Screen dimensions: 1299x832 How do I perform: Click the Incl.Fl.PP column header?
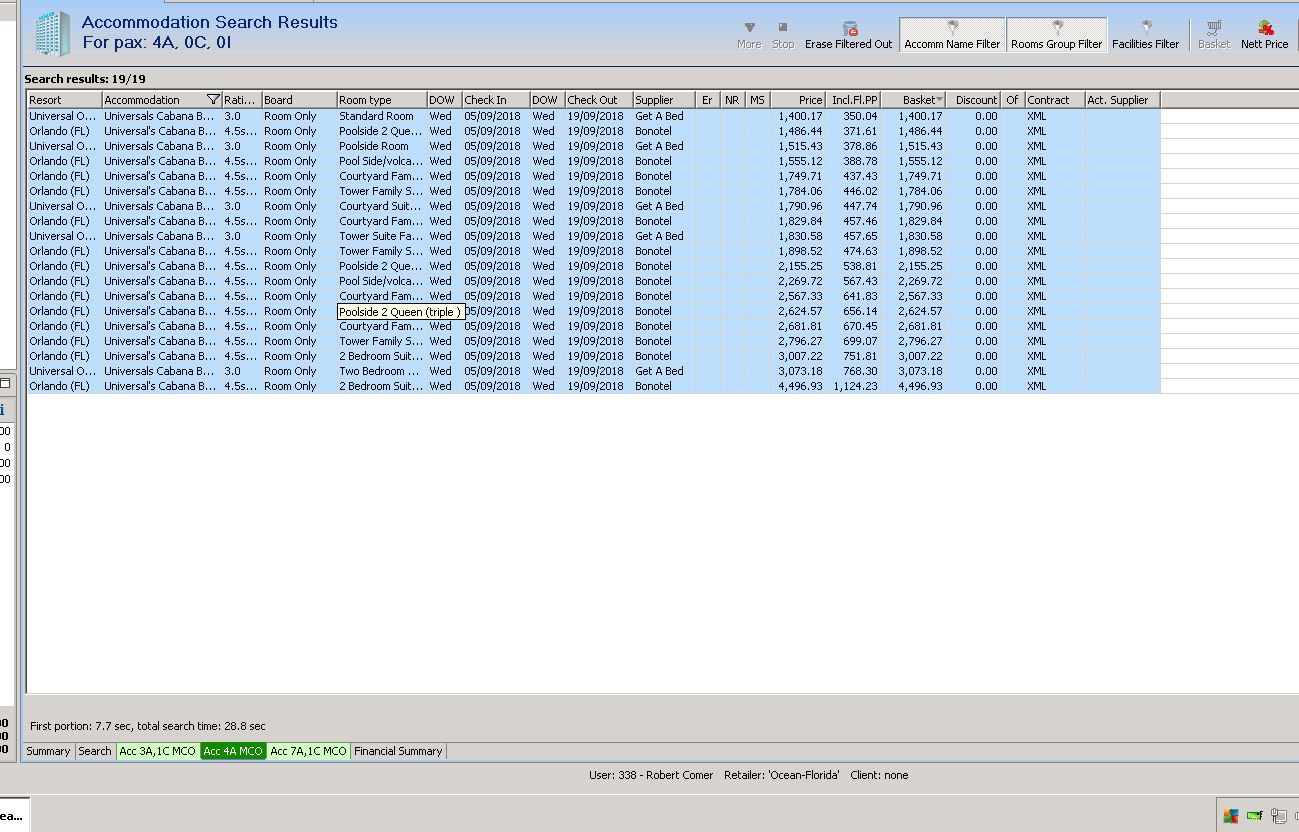pyautogui.click(x=854, y=100)
